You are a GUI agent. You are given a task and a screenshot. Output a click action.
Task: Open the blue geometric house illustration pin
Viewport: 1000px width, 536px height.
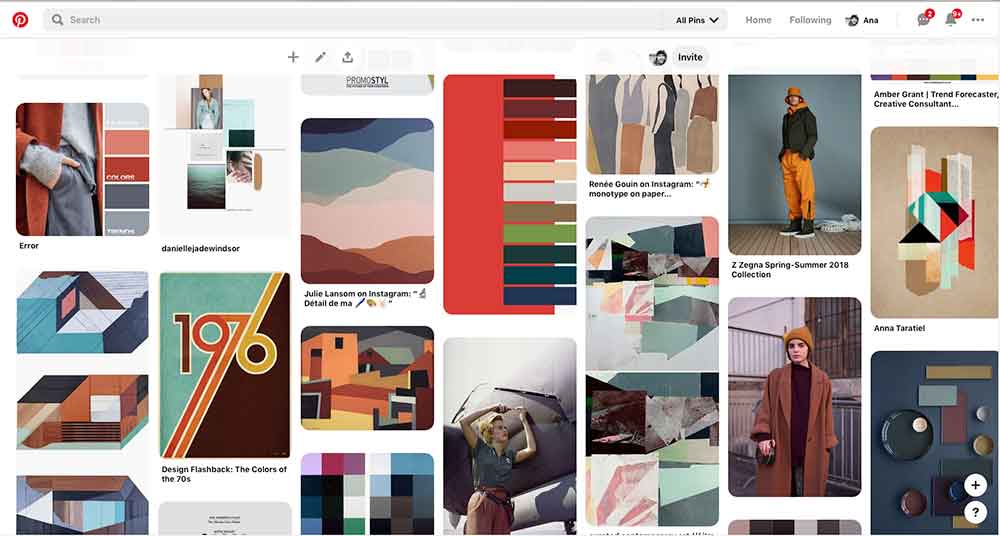82,313
